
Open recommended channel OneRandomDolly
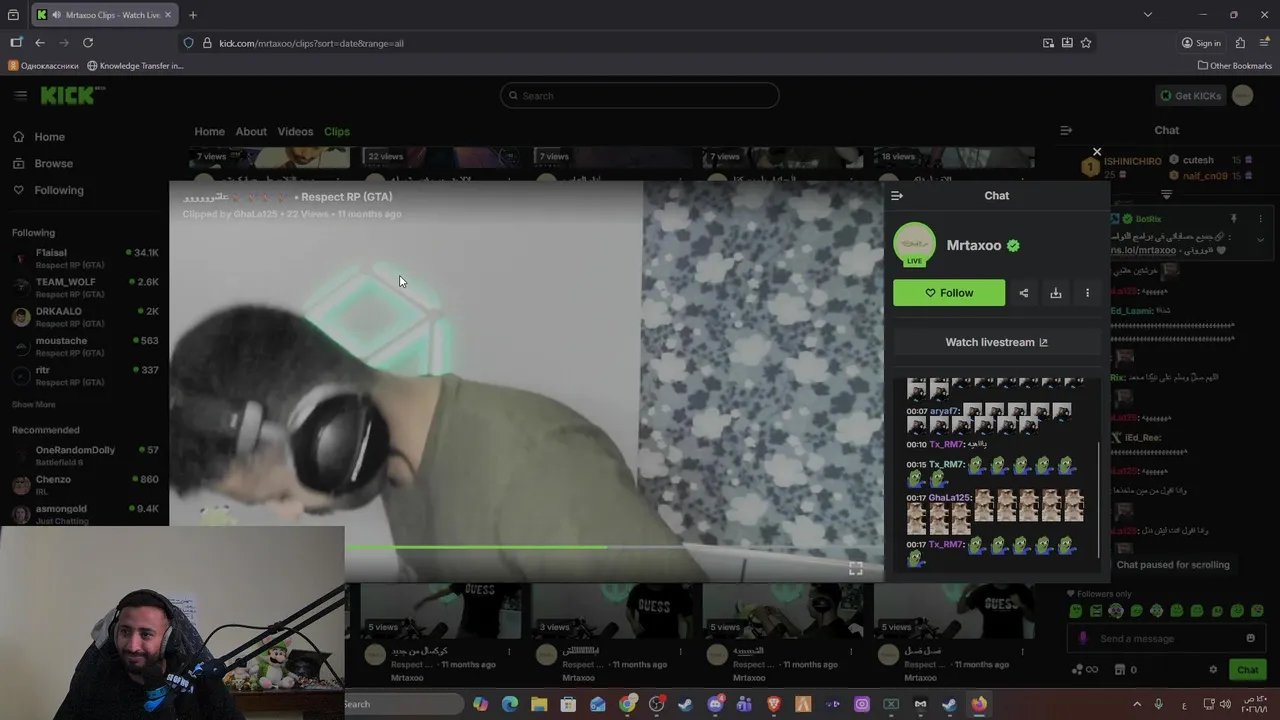[85, 455]
